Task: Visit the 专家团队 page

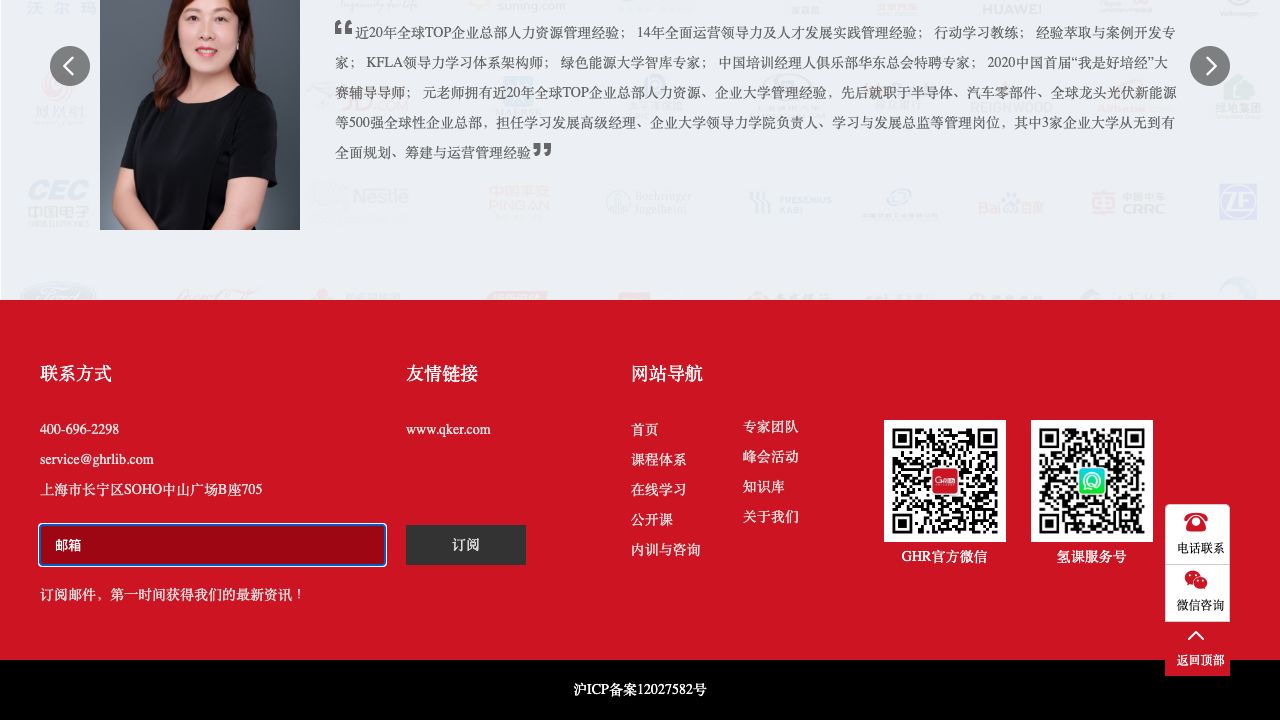Action: 770,427
